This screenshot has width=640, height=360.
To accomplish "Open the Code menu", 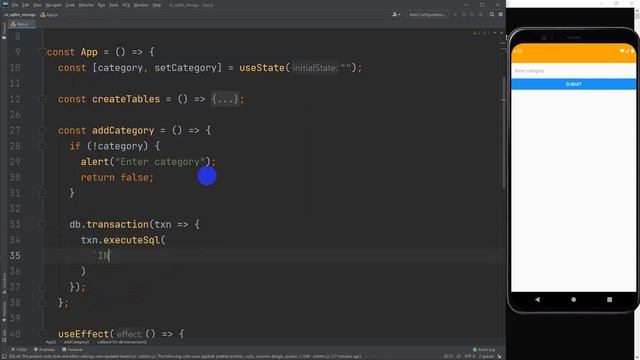I will pos(70,5).
